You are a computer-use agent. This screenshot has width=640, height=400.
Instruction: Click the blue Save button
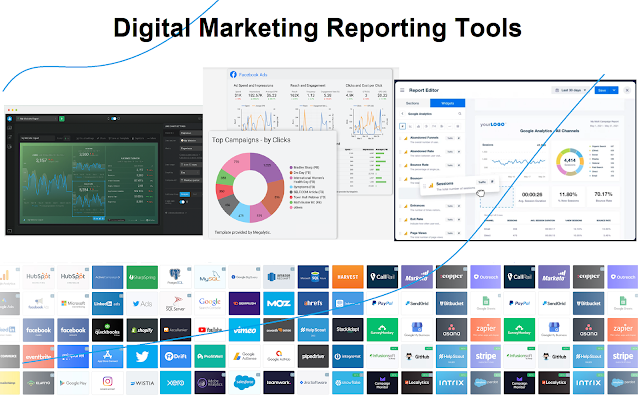coord(602,90)
